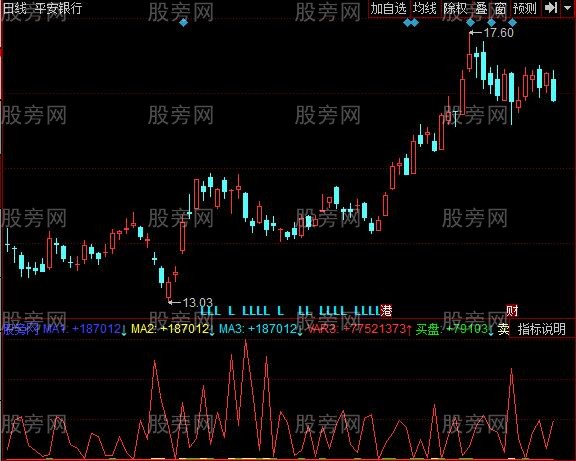Click the rightmost blue diamond info marker
This screenshot has height=461, width=576.
pos(512,23)
